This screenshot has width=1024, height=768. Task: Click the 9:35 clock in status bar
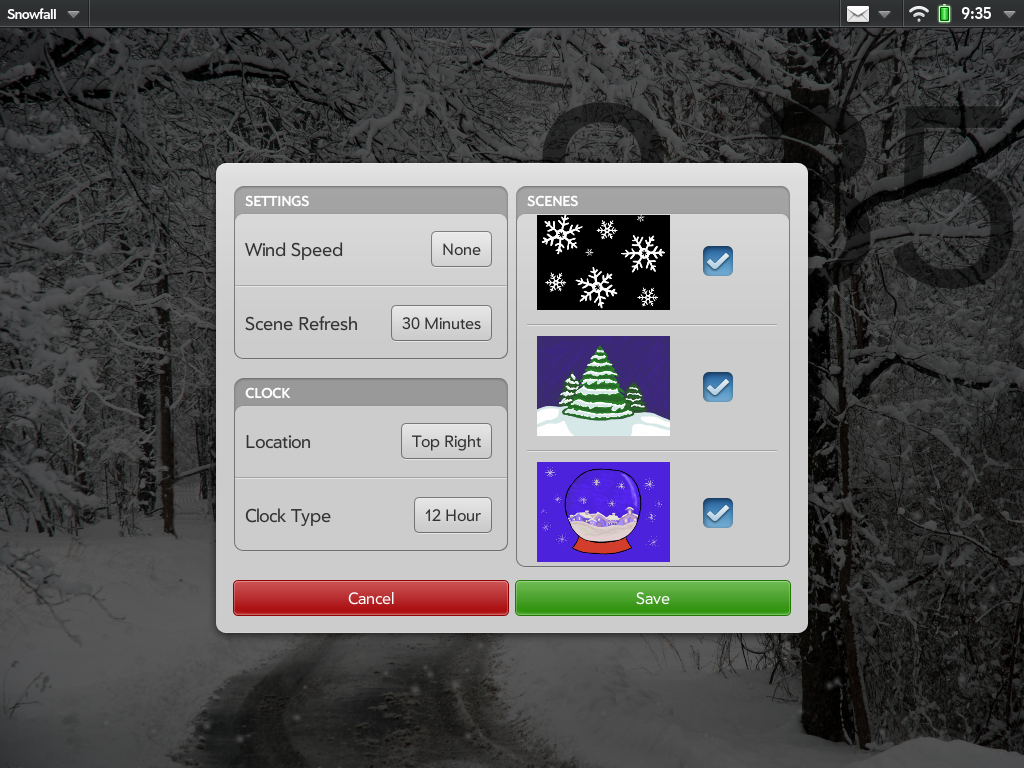pos(976,14)
